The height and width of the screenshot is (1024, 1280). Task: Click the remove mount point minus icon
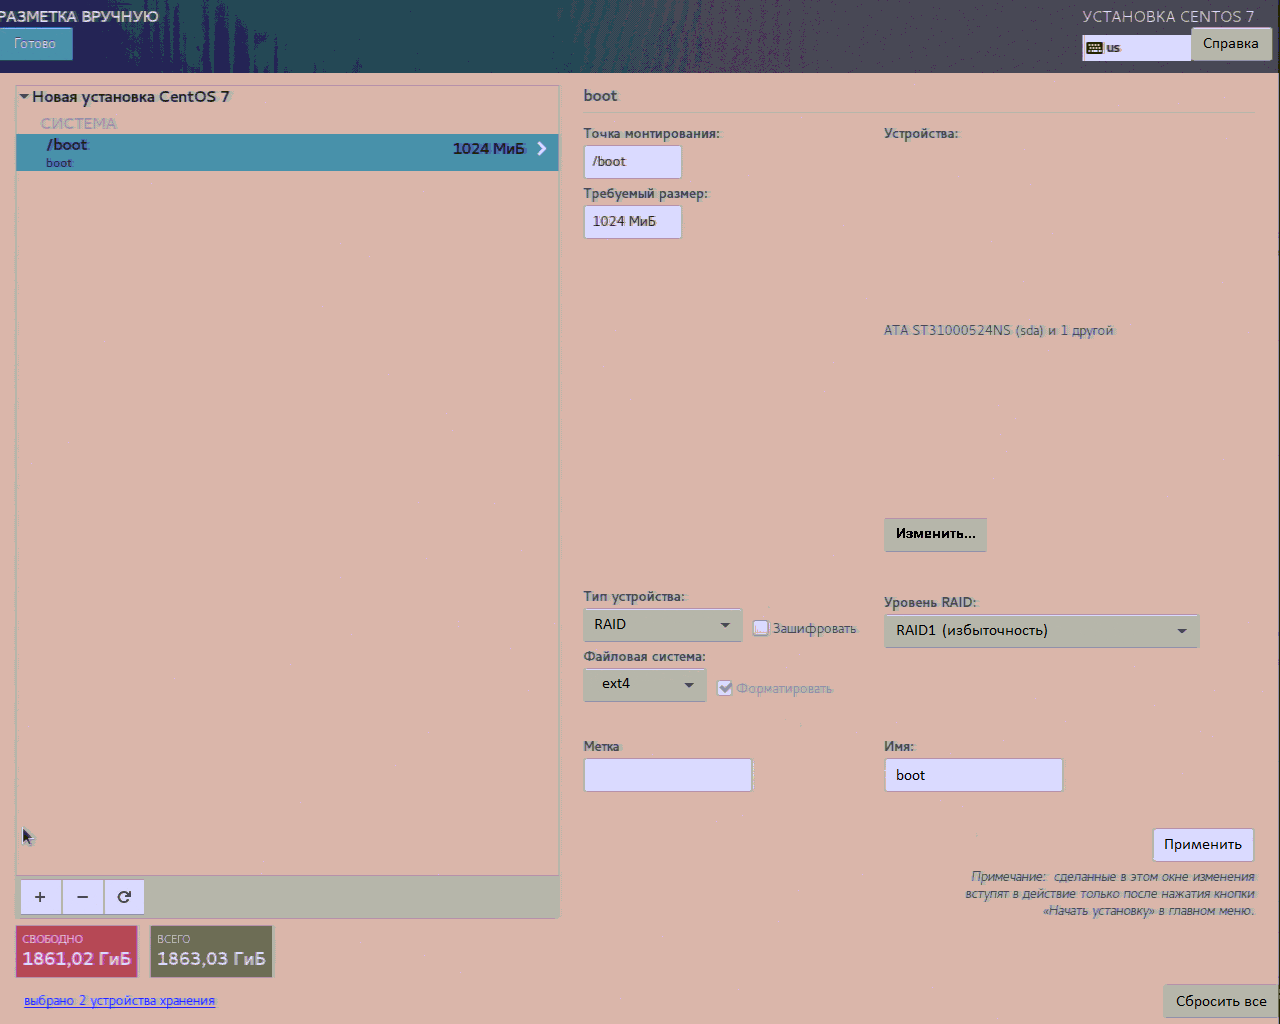pos(83,897)
